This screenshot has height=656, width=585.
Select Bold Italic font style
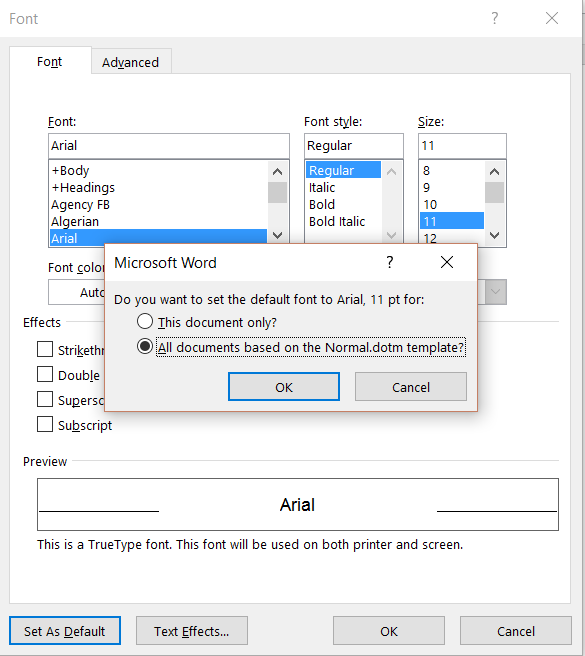click(x=343, y=221)
